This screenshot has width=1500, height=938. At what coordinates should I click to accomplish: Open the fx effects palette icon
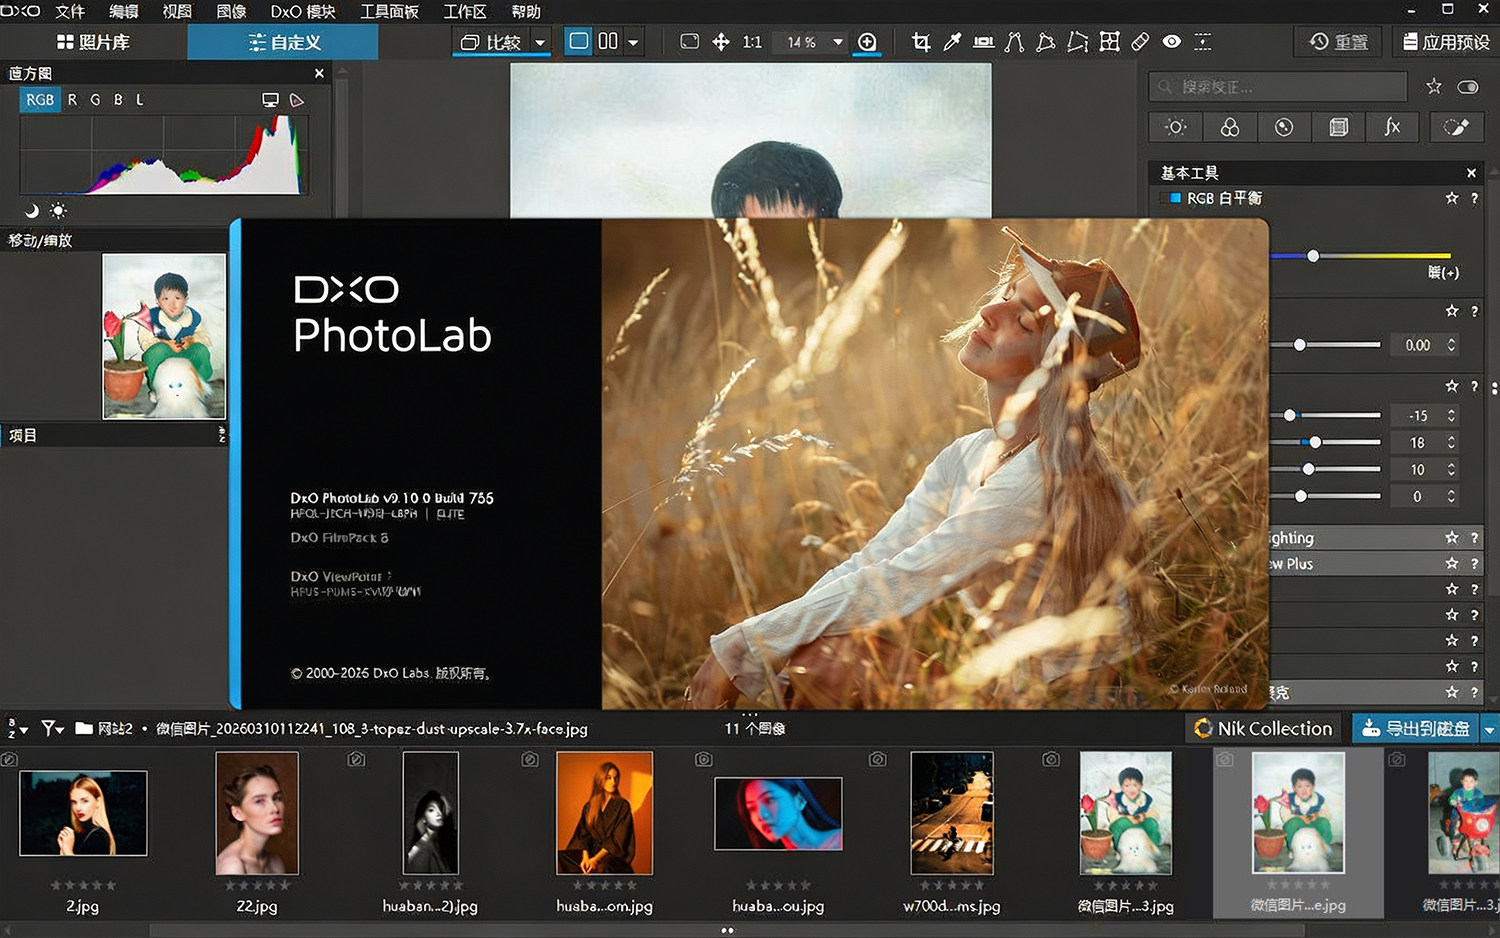pyautogui.click(x=1392, y=127)
